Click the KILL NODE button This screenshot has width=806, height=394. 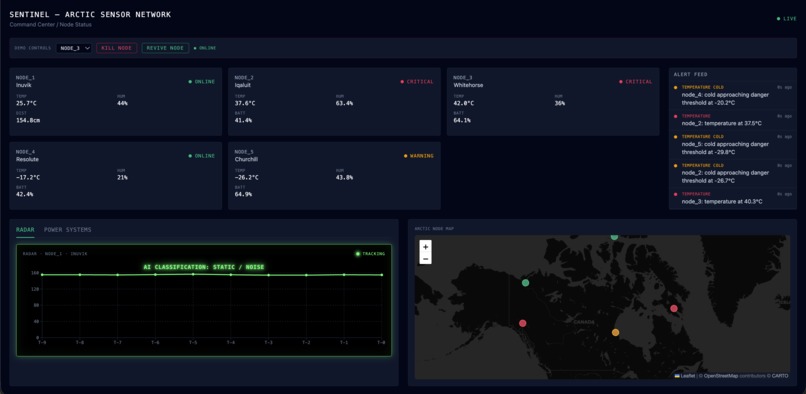pos(117,48)
